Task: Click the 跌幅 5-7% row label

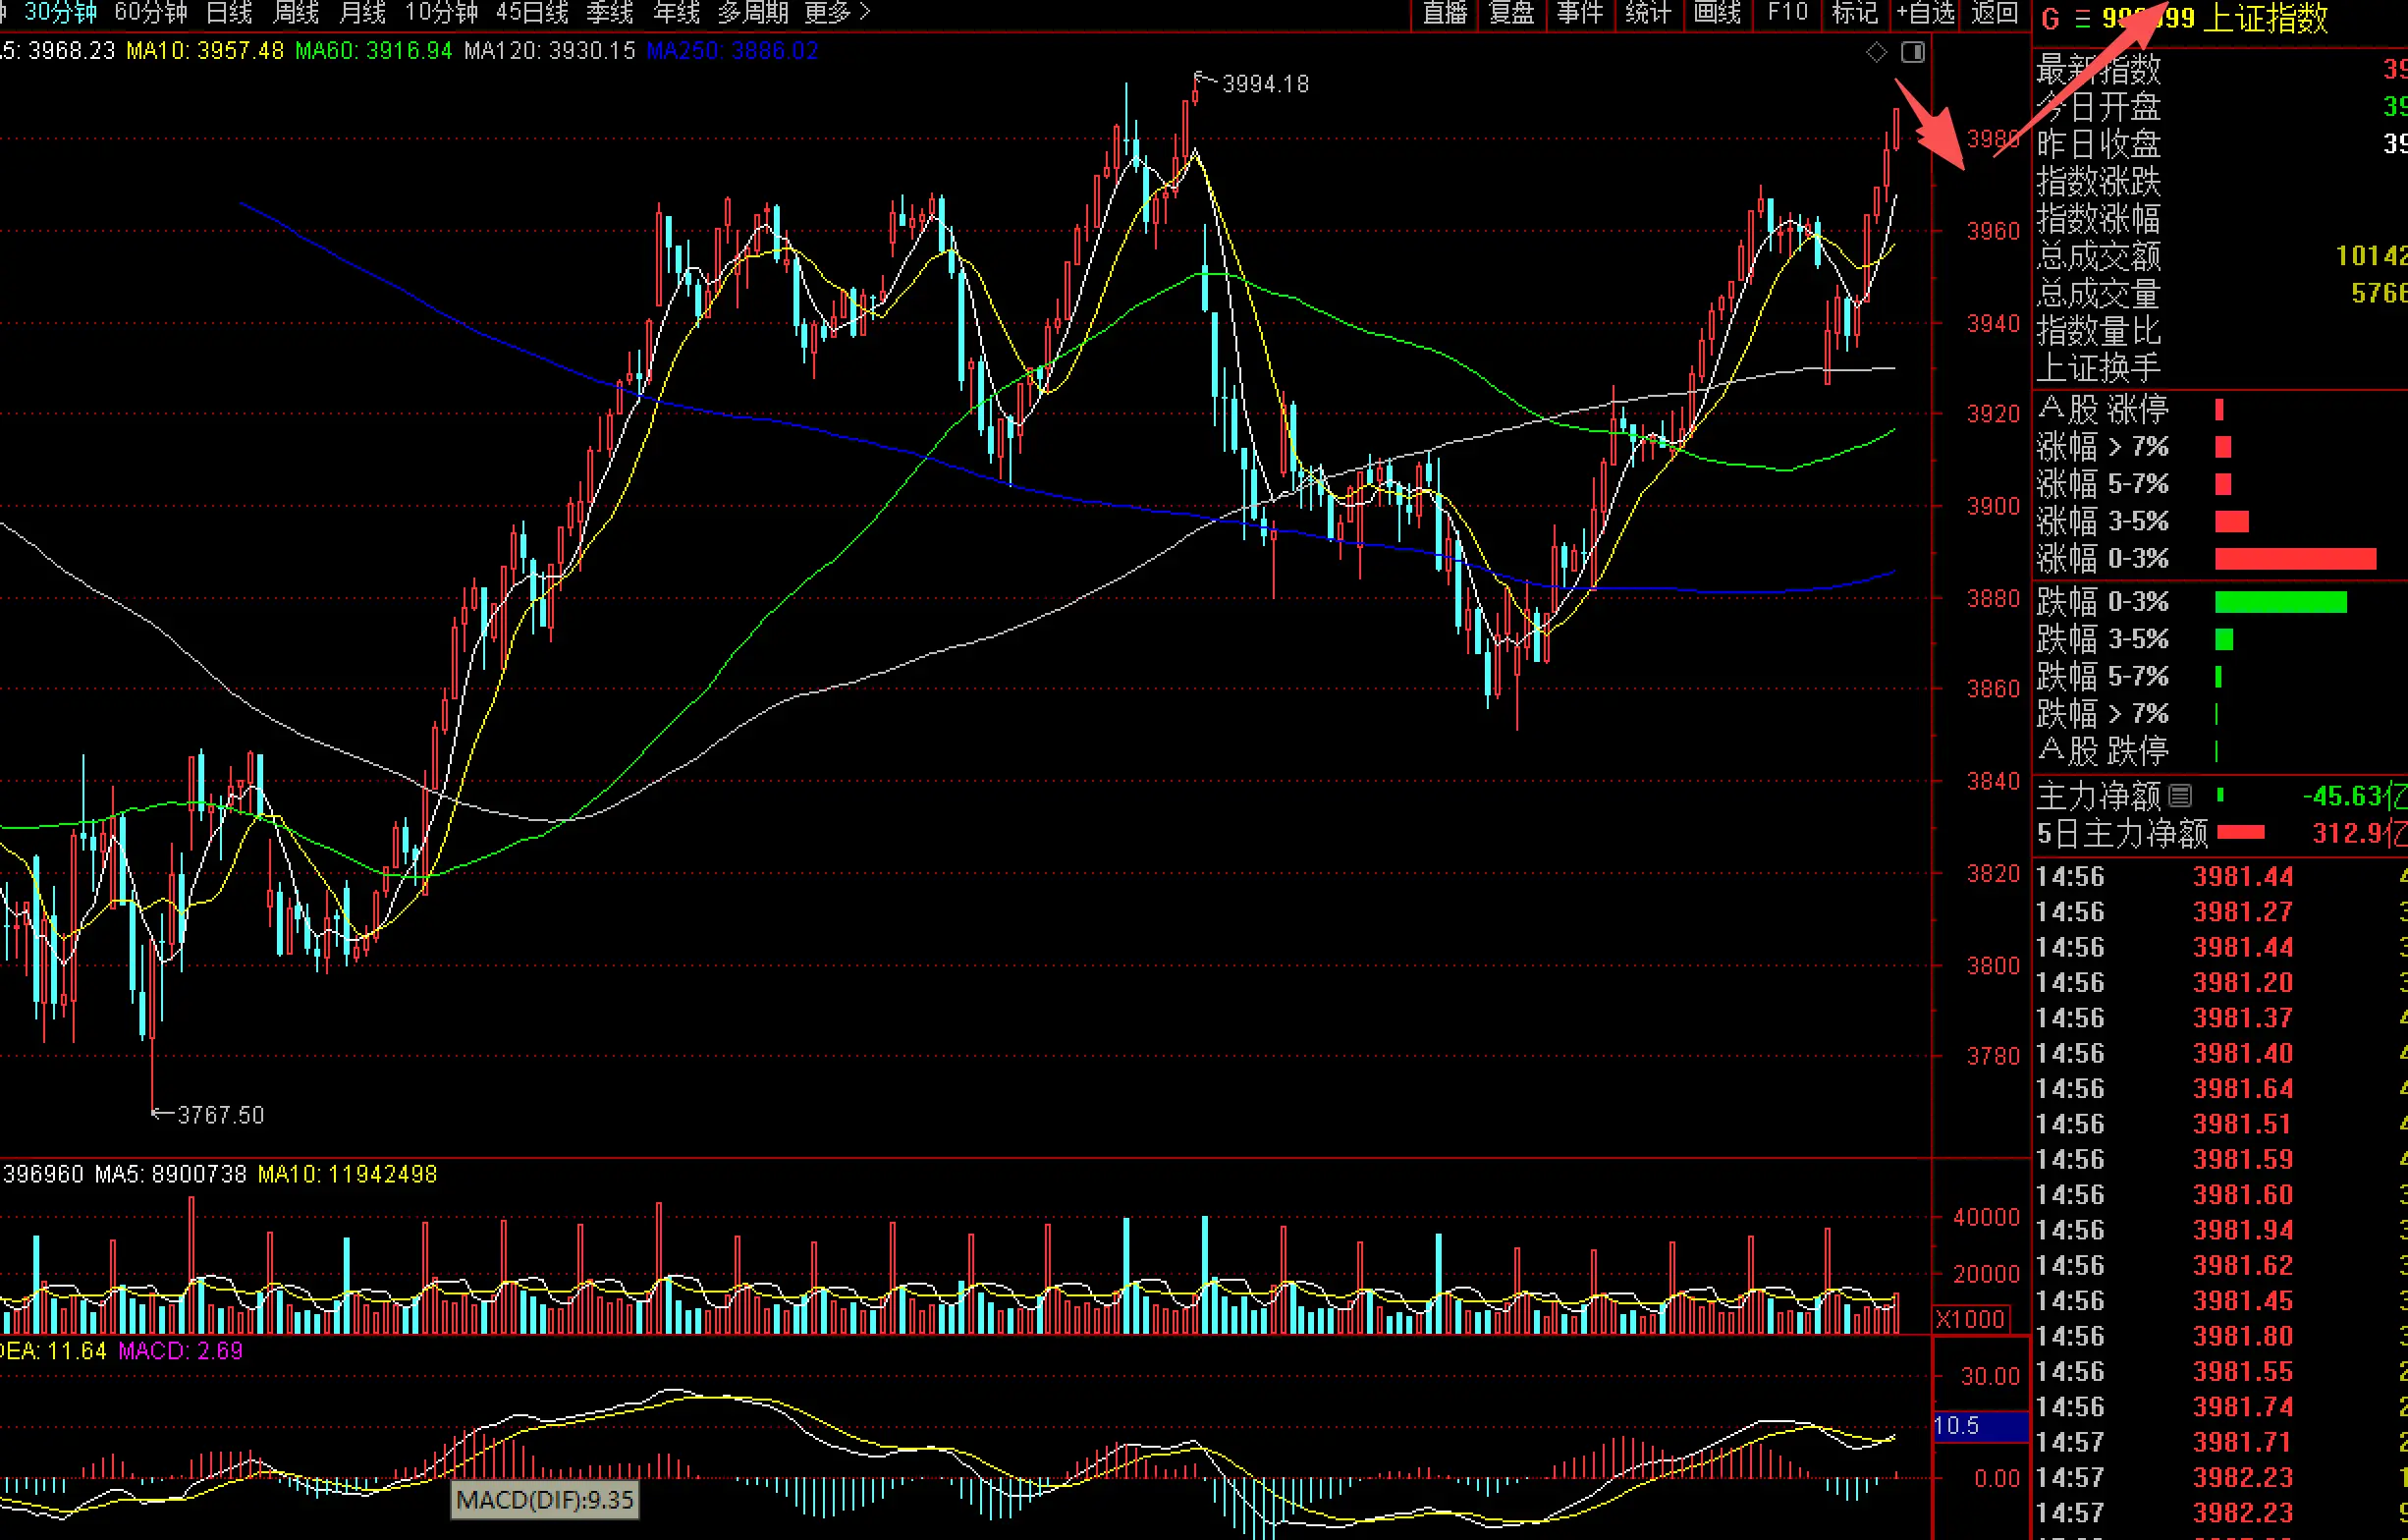Action: click(x=2103, y=677)
